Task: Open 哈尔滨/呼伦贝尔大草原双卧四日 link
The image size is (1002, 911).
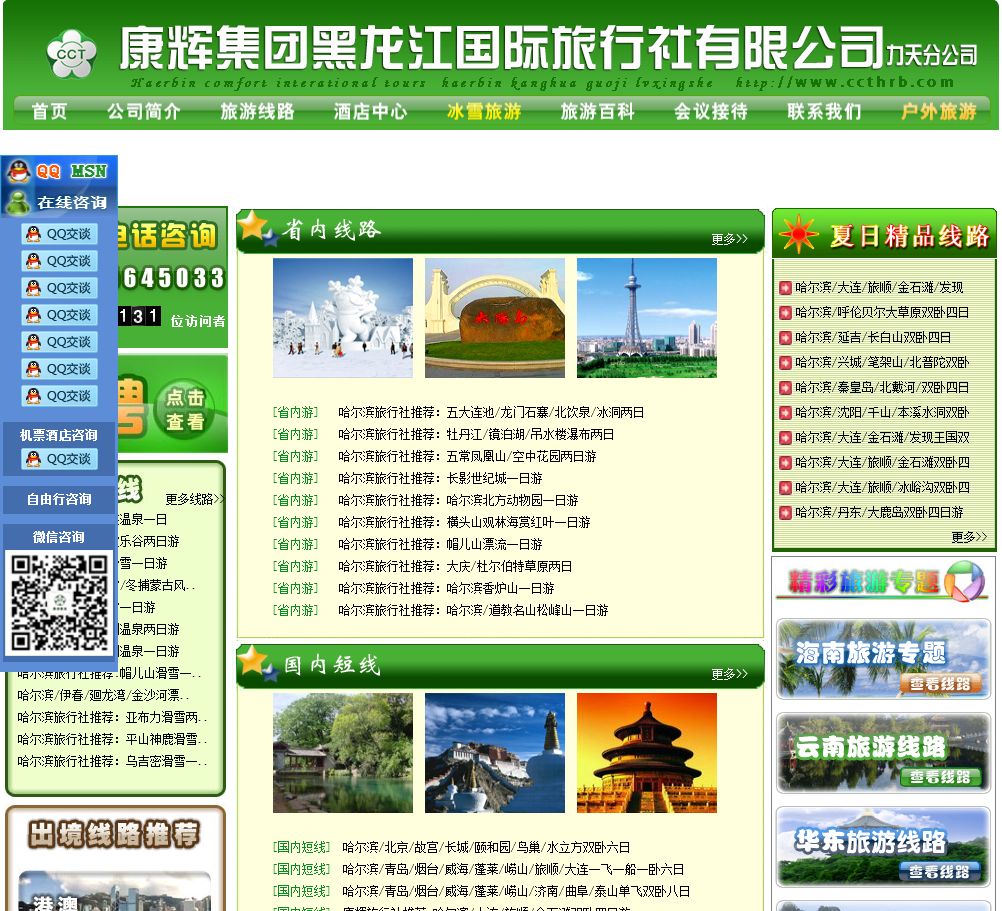Action: (x=882, y=312)
